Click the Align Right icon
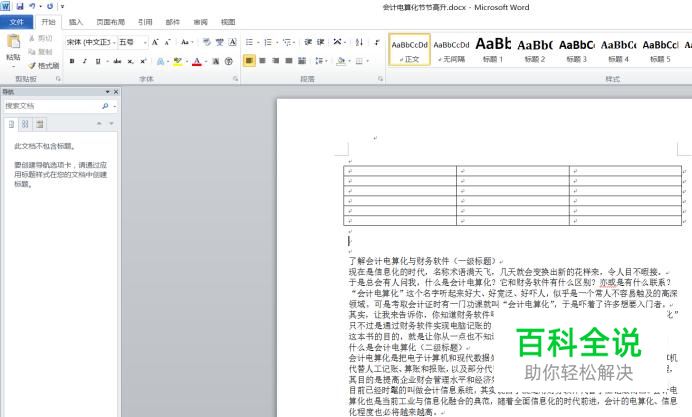 (x=275, y=60)
